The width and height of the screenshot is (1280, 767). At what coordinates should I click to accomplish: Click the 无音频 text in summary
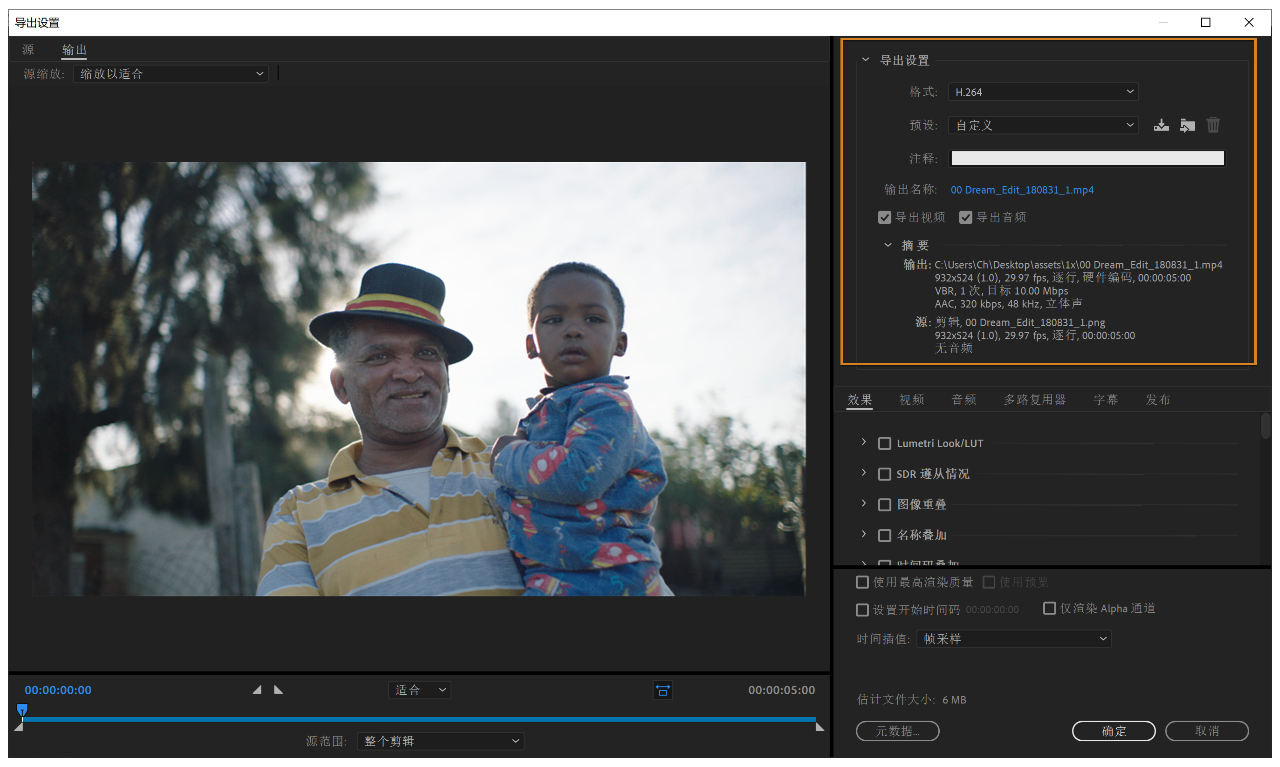click(953, 349)
